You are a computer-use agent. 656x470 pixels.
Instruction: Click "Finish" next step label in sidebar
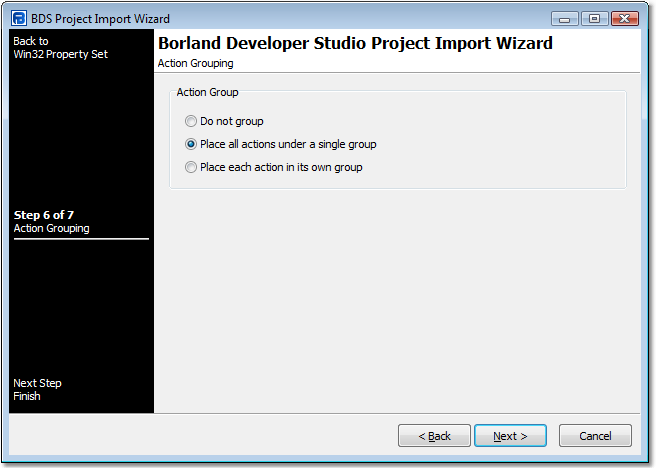(27, 396)
